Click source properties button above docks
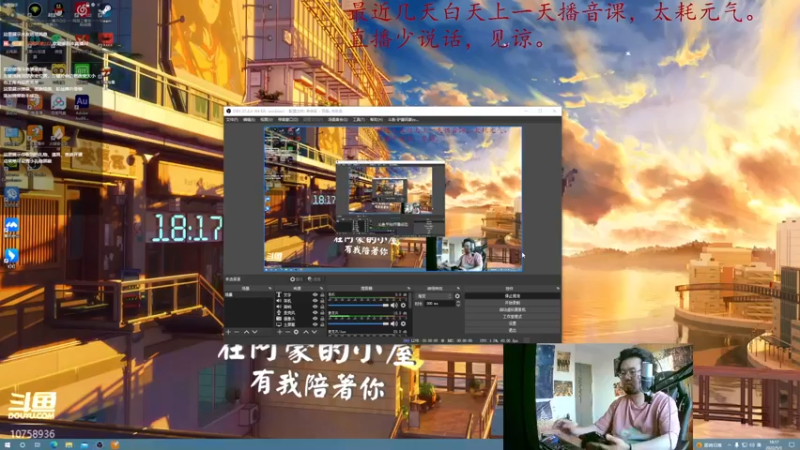Screen dimensions: 800x450 coord(296,279)
